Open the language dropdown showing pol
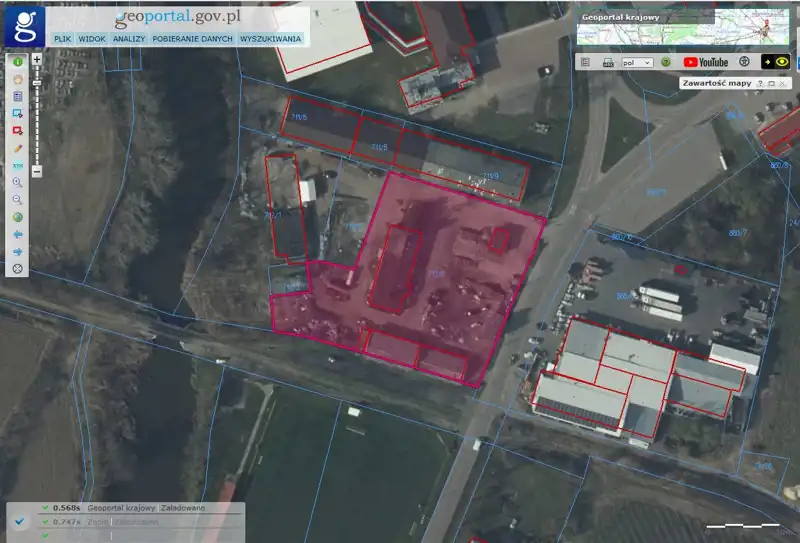Screen dimensions: 800x543 click(x=636, y=62)
